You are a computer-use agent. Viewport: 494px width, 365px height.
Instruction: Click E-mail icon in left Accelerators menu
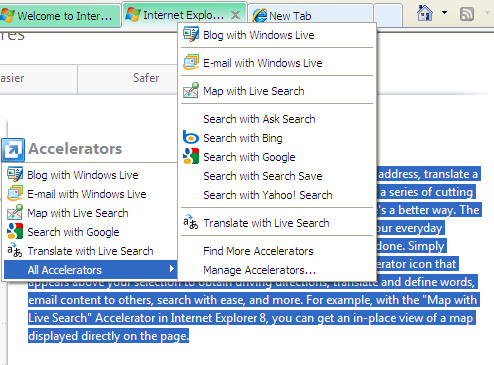[x=15, y=193]
